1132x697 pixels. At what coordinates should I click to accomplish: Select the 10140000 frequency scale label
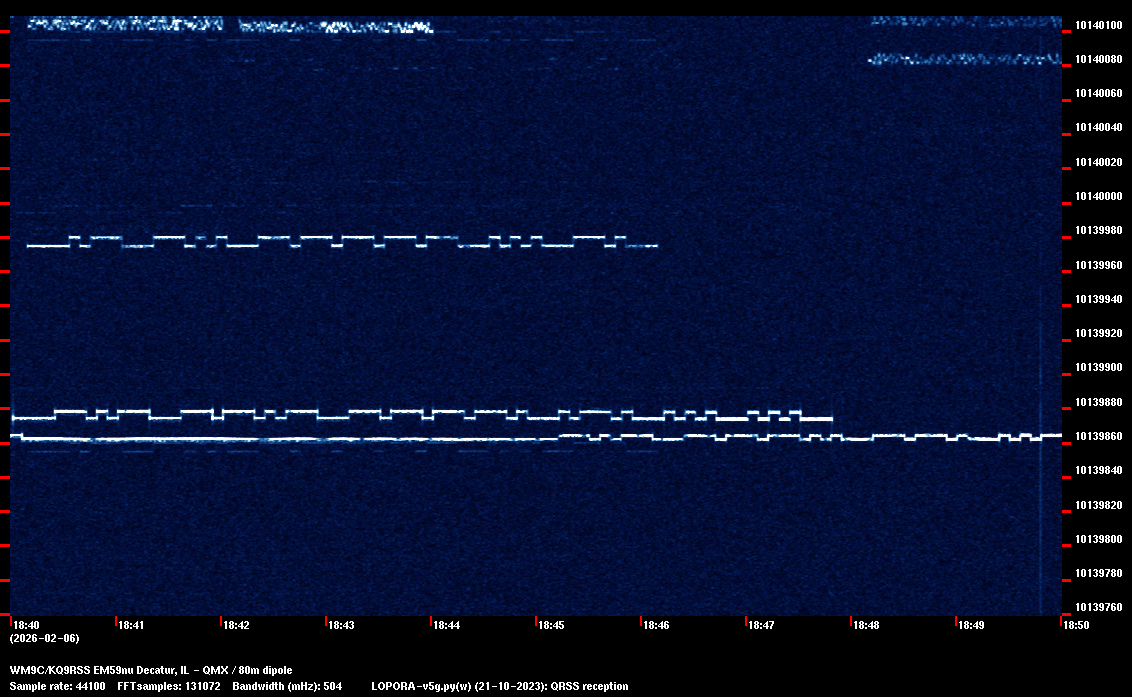click(x=1097, y=196)
